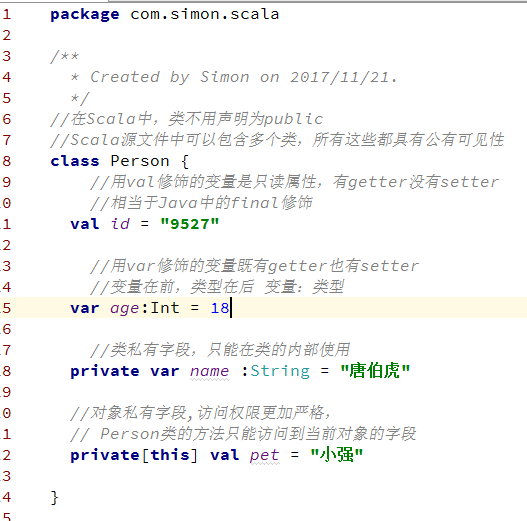This screenshot has height=521, width=527.
Task: Click 'com.simon.scala' package name
Action: point(205,14)
